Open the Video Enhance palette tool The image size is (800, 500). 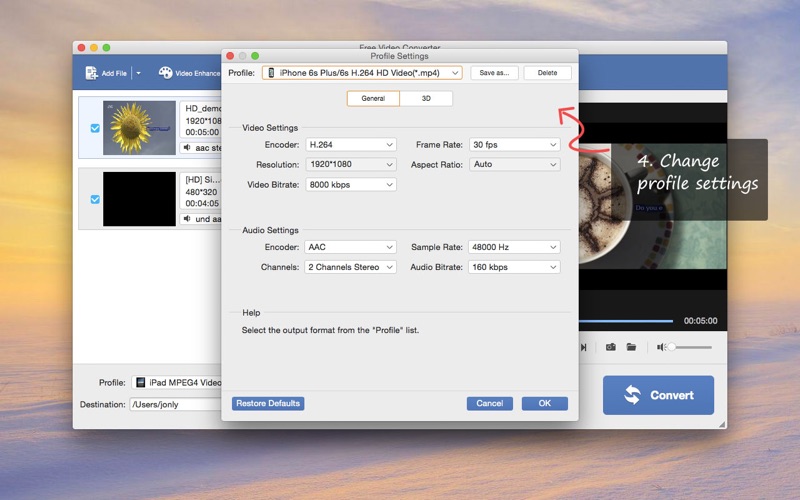click(166, 73)
